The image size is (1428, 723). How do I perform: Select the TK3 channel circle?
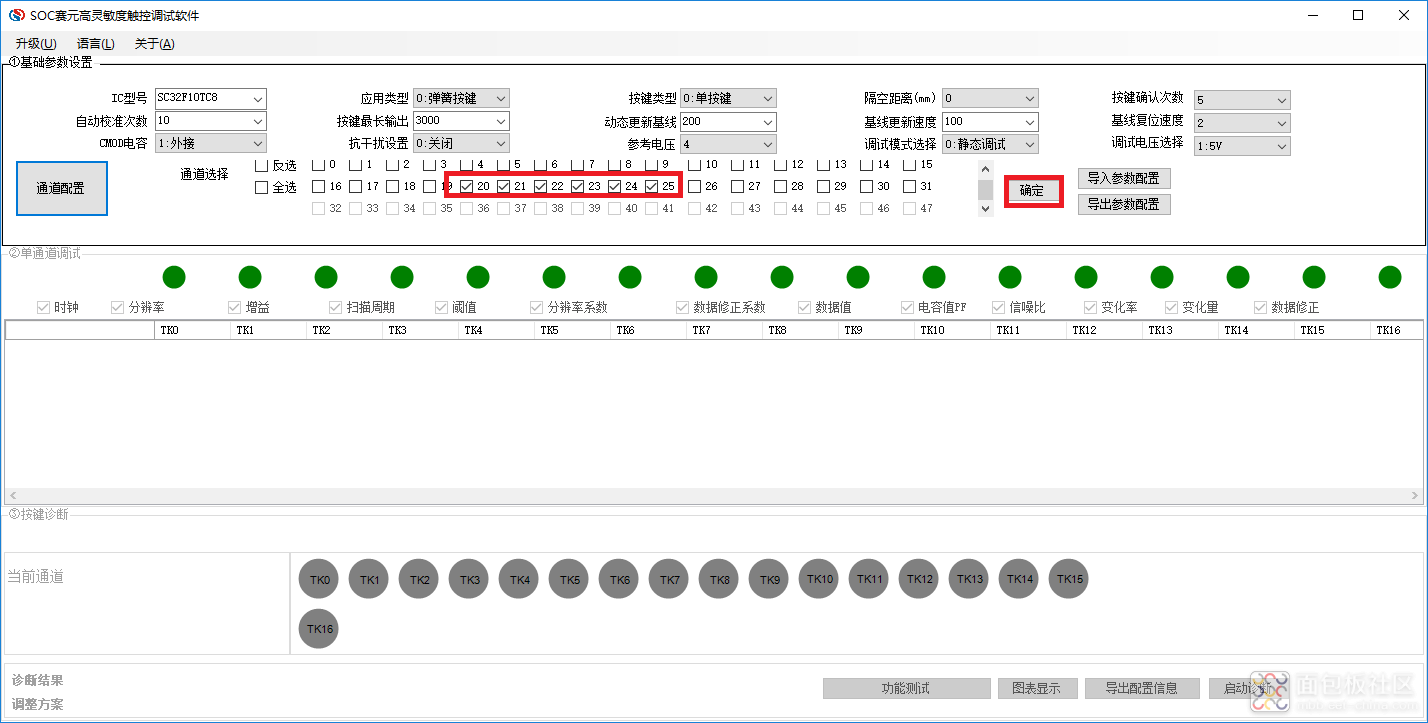coord(469,579)
